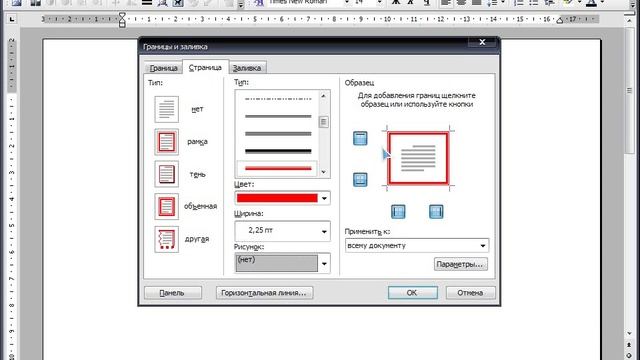Select the thick black line style

click(x=278, y=151)
